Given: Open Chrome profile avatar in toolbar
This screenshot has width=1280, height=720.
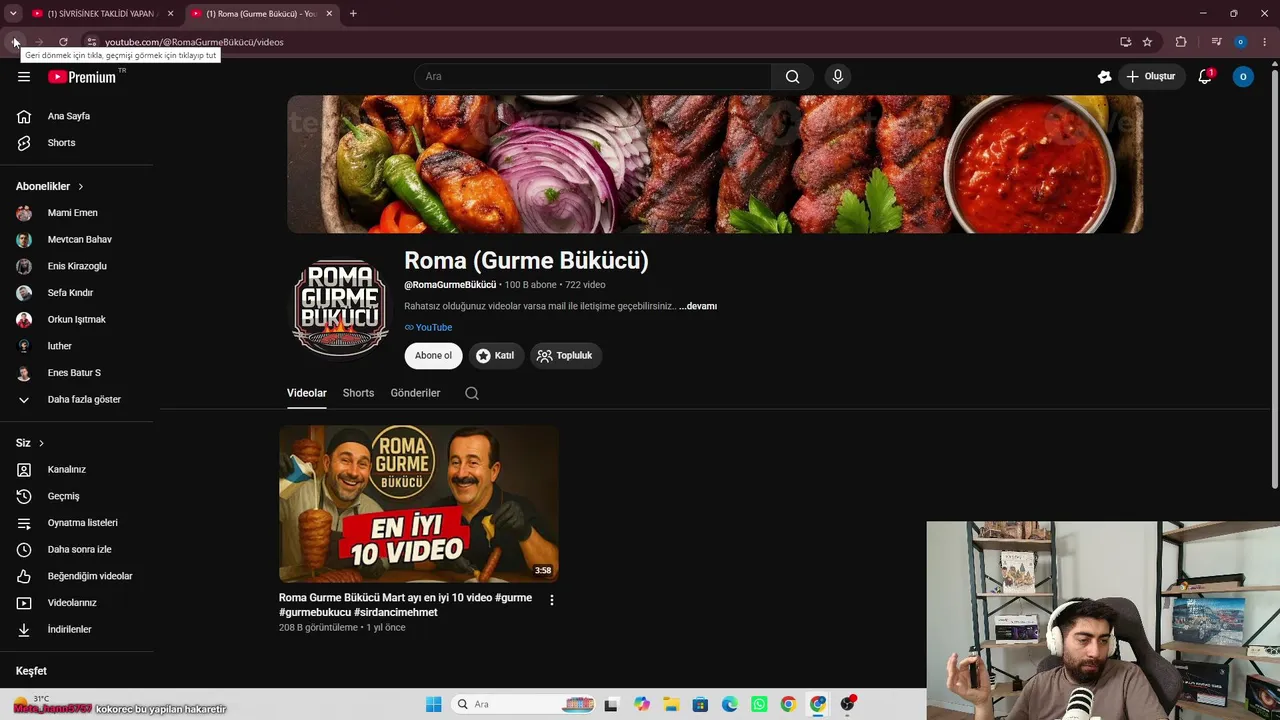Looking at the screenshot, I should point(1240,42).
